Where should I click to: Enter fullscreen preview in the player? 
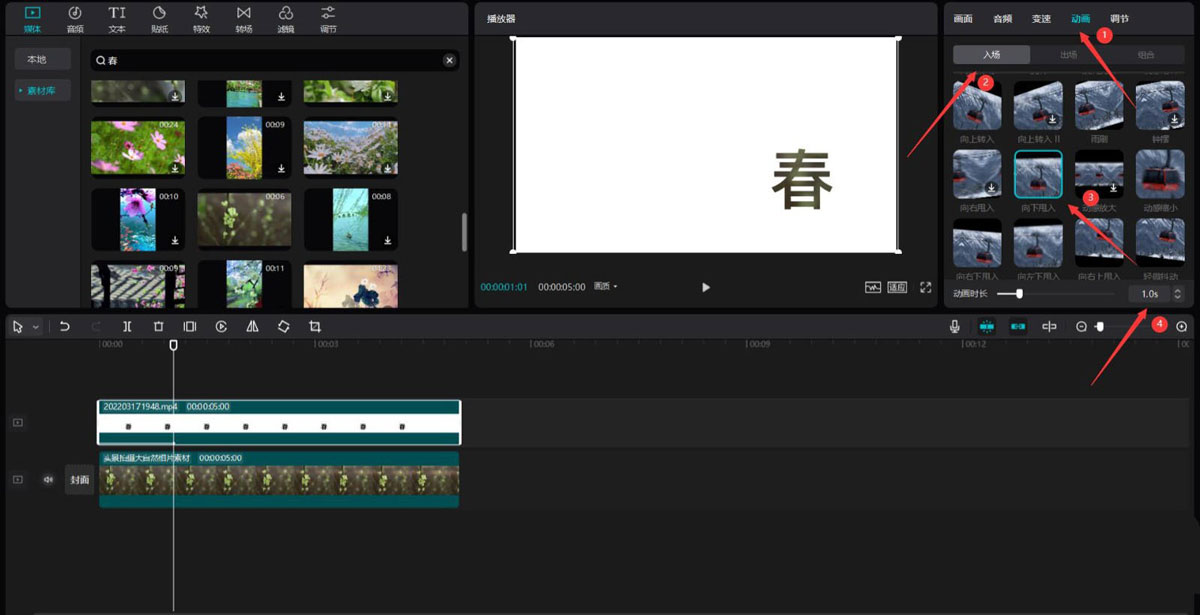(925, 287)
